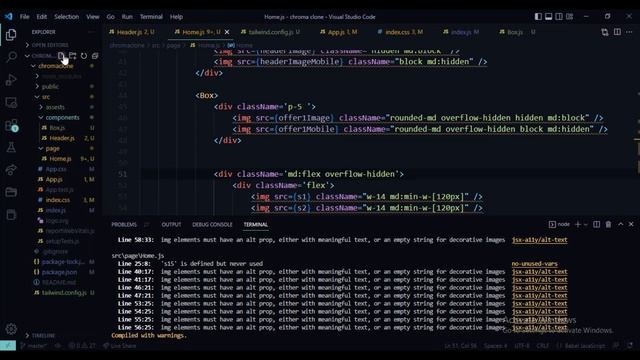The width and height of the screenshot is (640, 360).
Task: Open changes compare icon in editor toolbar
Action: [x=604, y=32]
